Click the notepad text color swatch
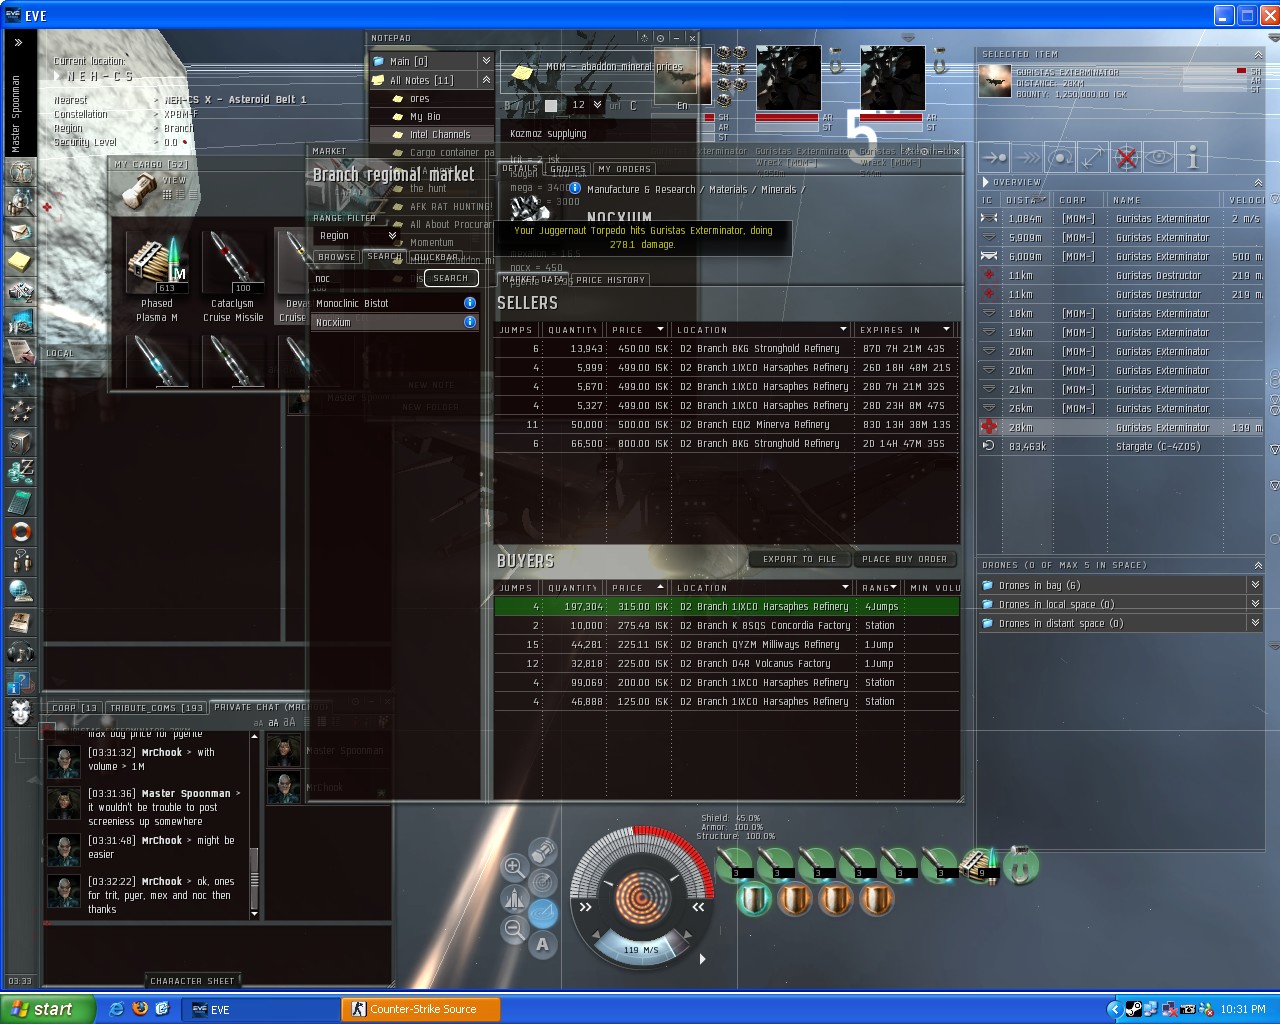The image size is (1280, 1024). coord(551,105)
